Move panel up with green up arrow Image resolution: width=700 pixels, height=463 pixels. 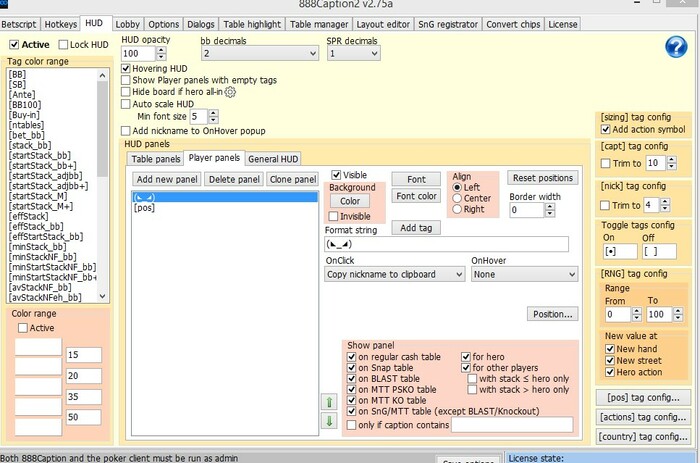click(x=329, y=402)
